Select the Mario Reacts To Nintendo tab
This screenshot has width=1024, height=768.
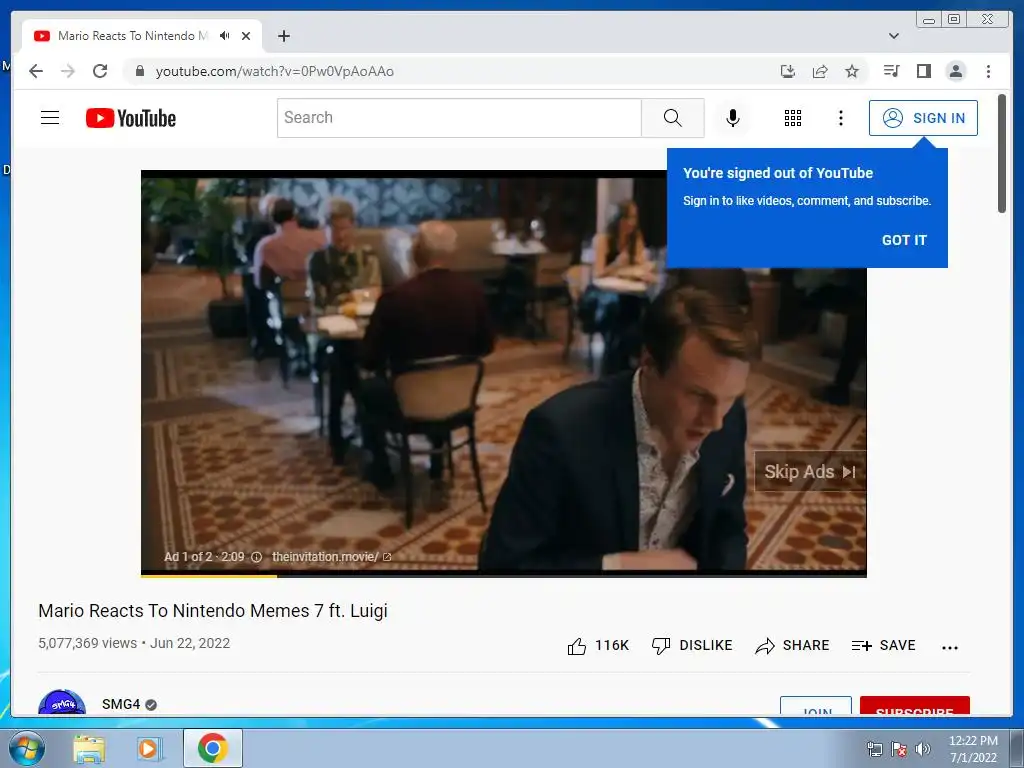[x=142, y=36]
